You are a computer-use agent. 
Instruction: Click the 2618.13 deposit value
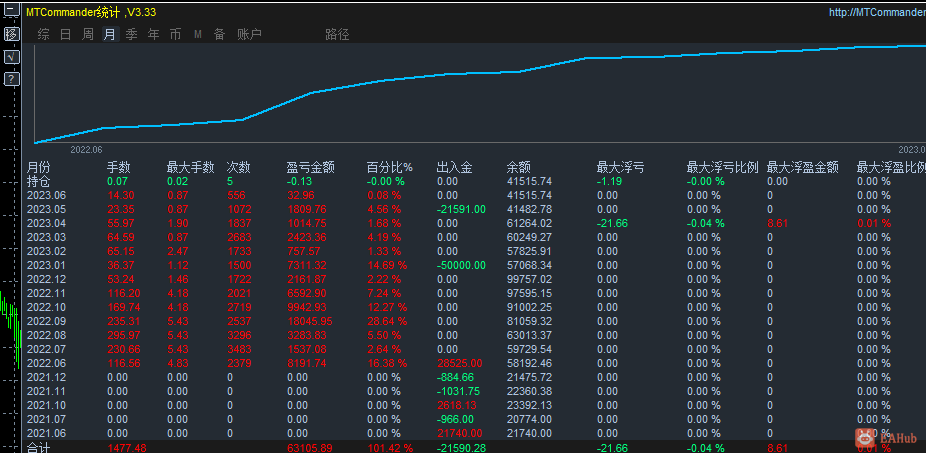coord(457,406)
